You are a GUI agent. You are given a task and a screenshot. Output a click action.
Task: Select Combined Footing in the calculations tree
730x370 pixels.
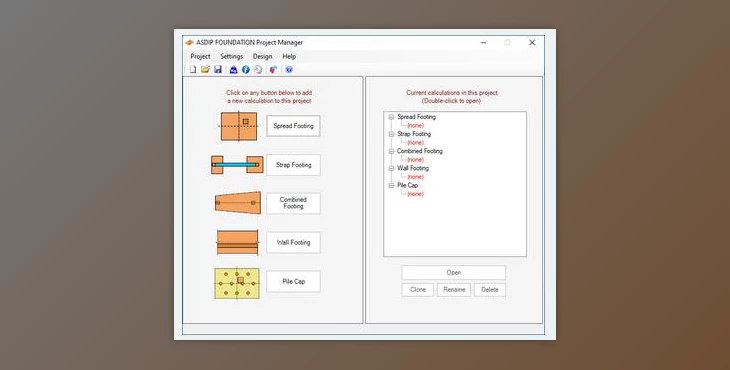click(419, 151)
